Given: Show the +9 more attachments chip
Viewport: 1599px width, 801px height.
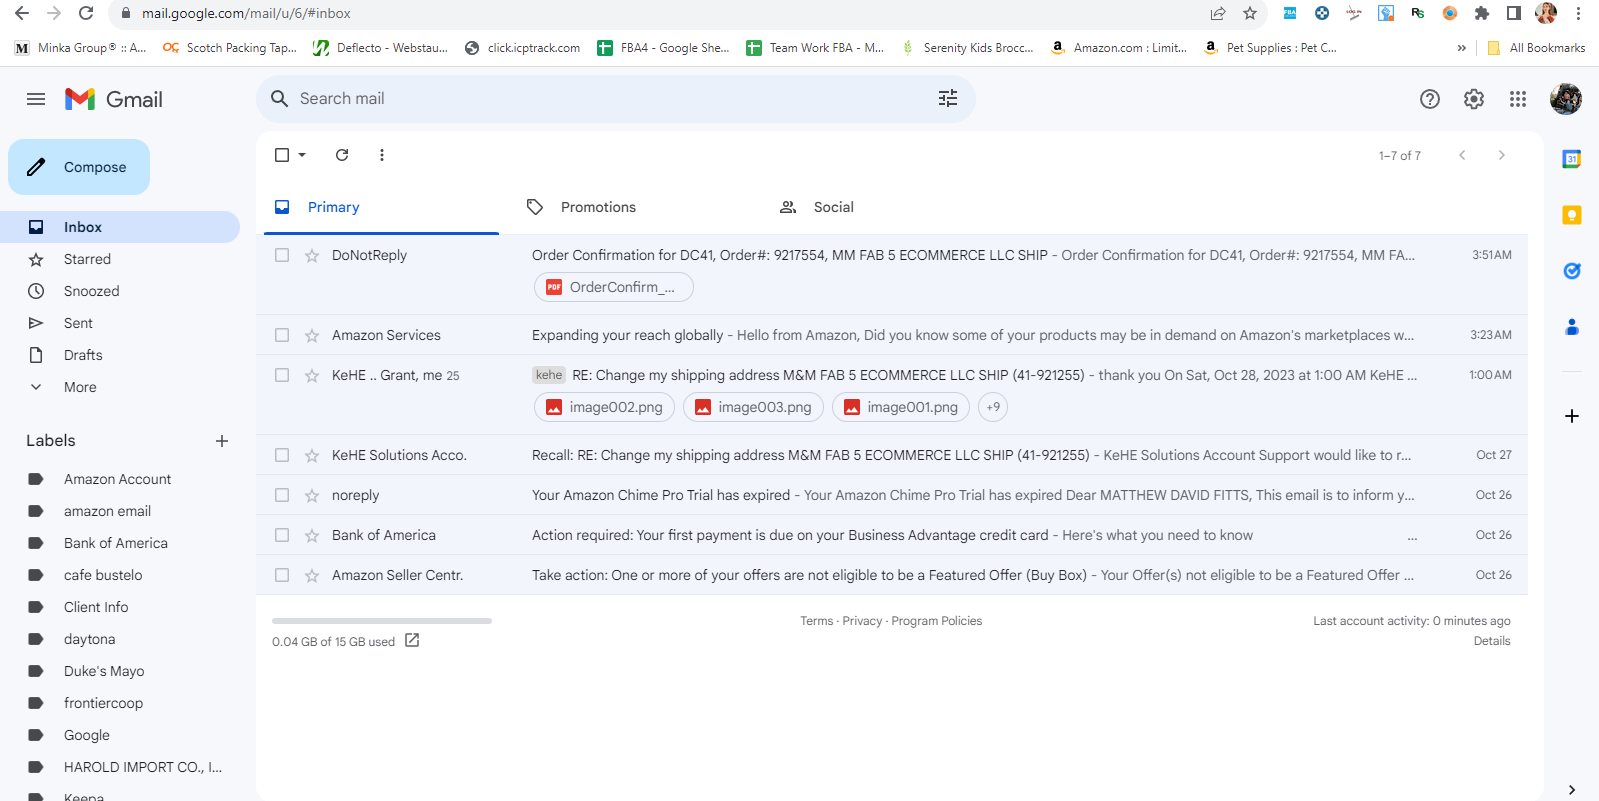Looking at the screenshot, I should (993, 407).
